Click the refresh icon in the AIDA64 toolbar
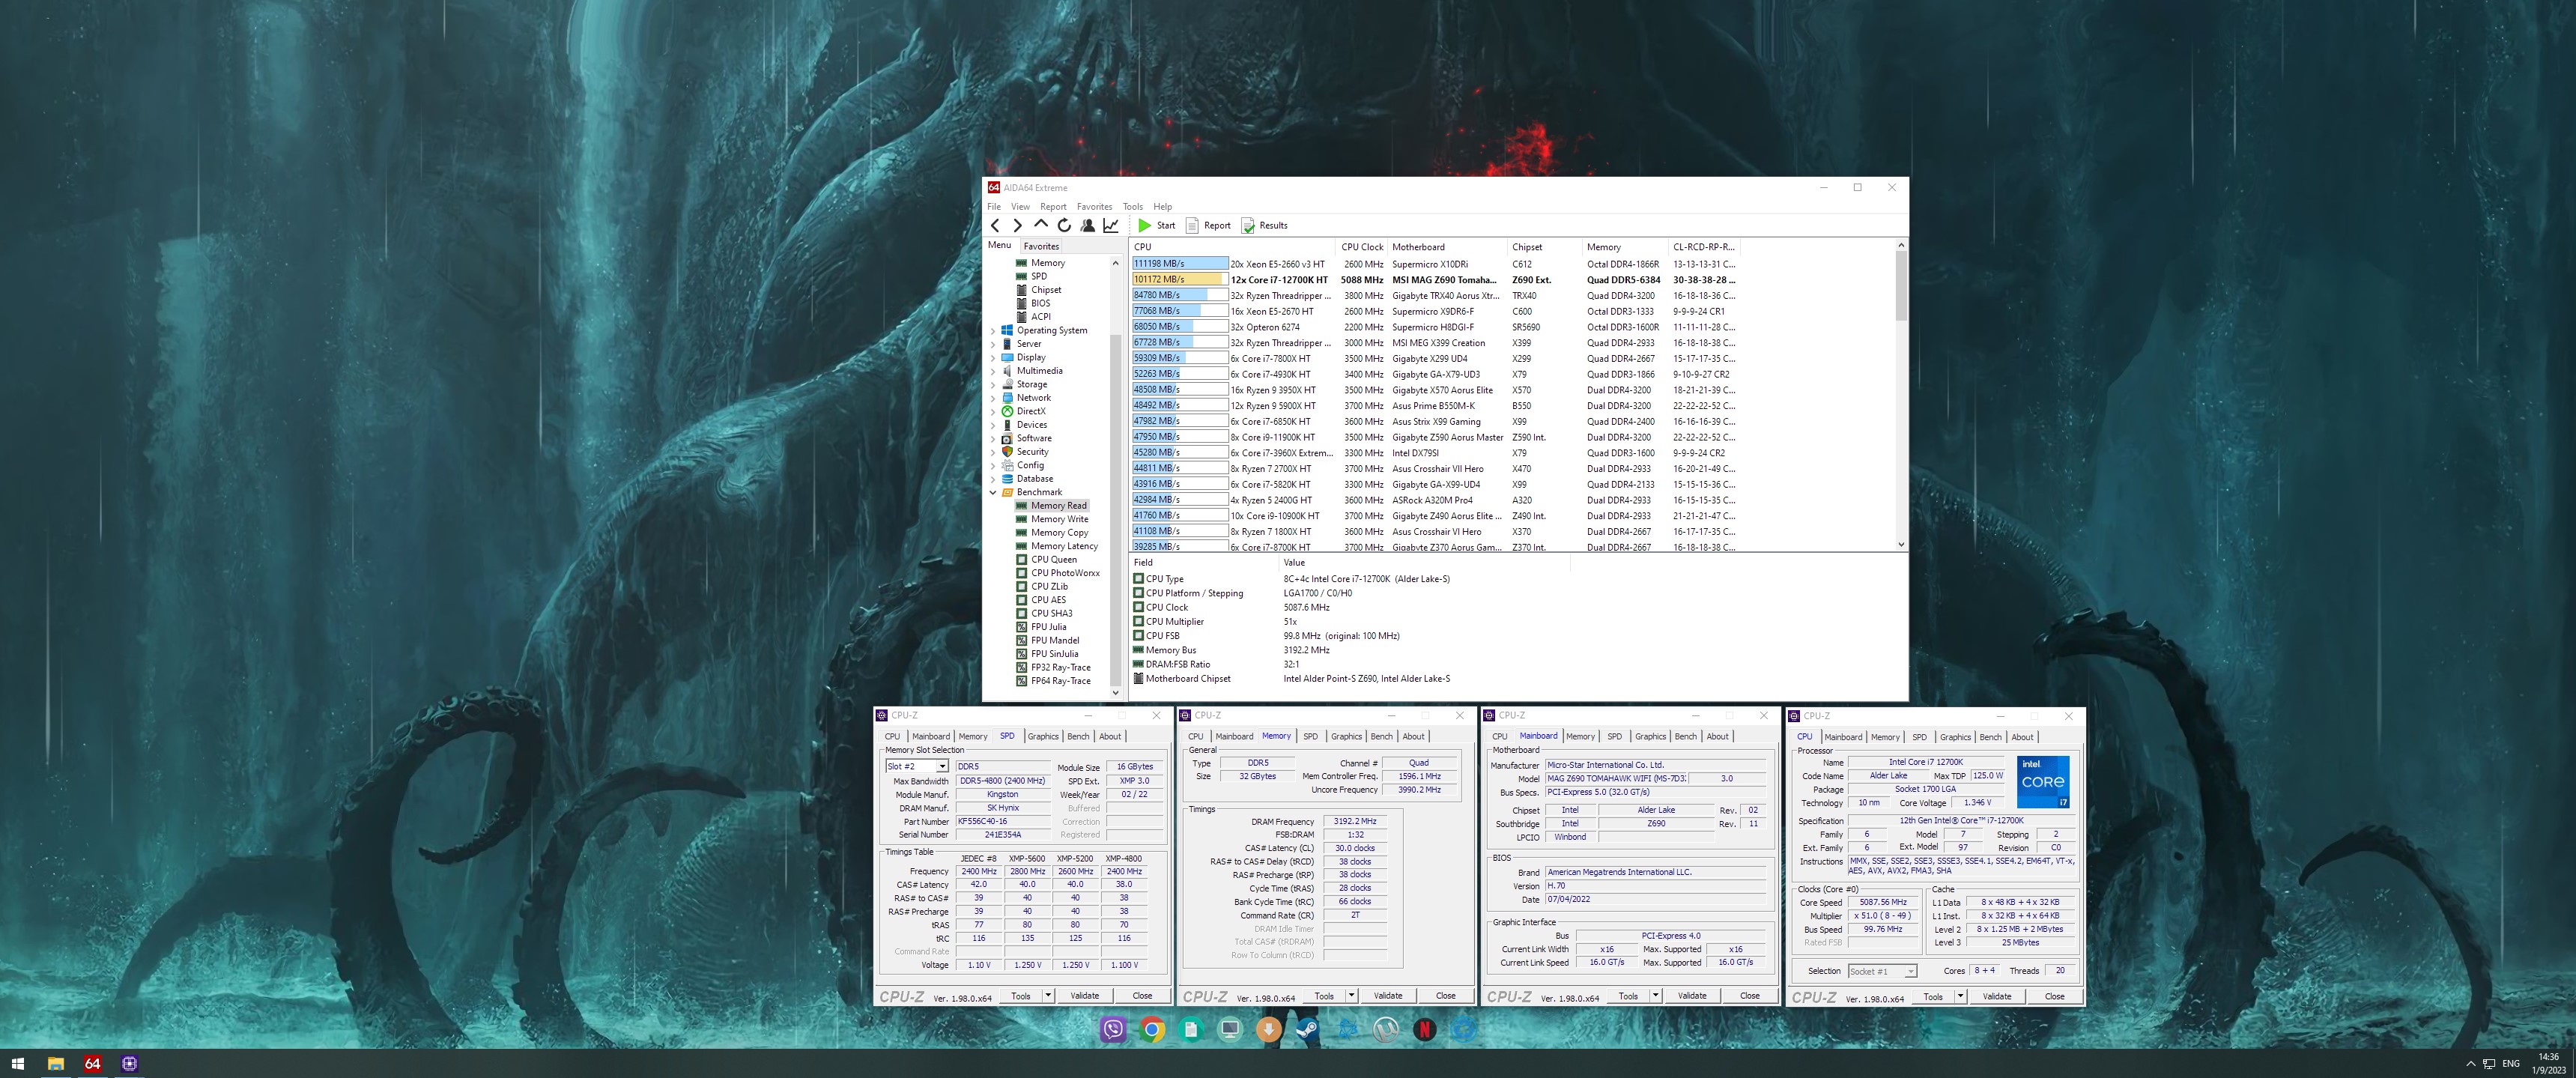Viewport: 2576px width, 1078px height. pos(1064,226)
